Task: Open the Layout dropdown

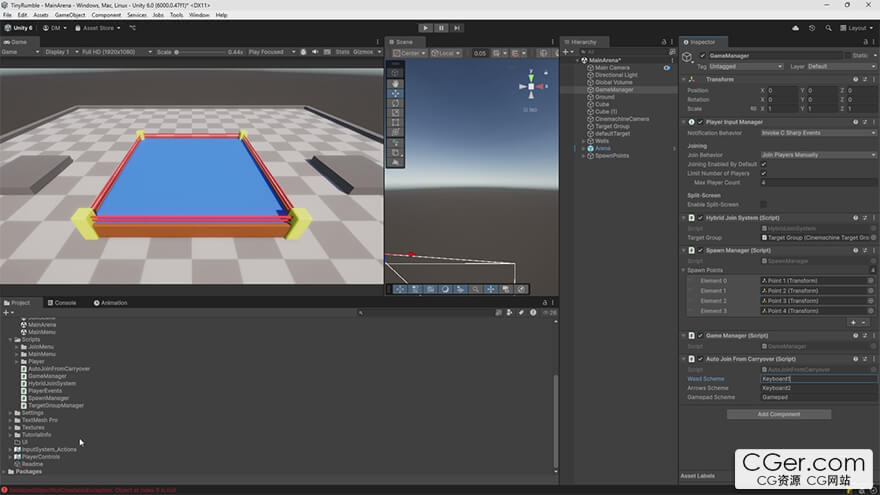Action: pyautogui.click(x=855, y=28)
